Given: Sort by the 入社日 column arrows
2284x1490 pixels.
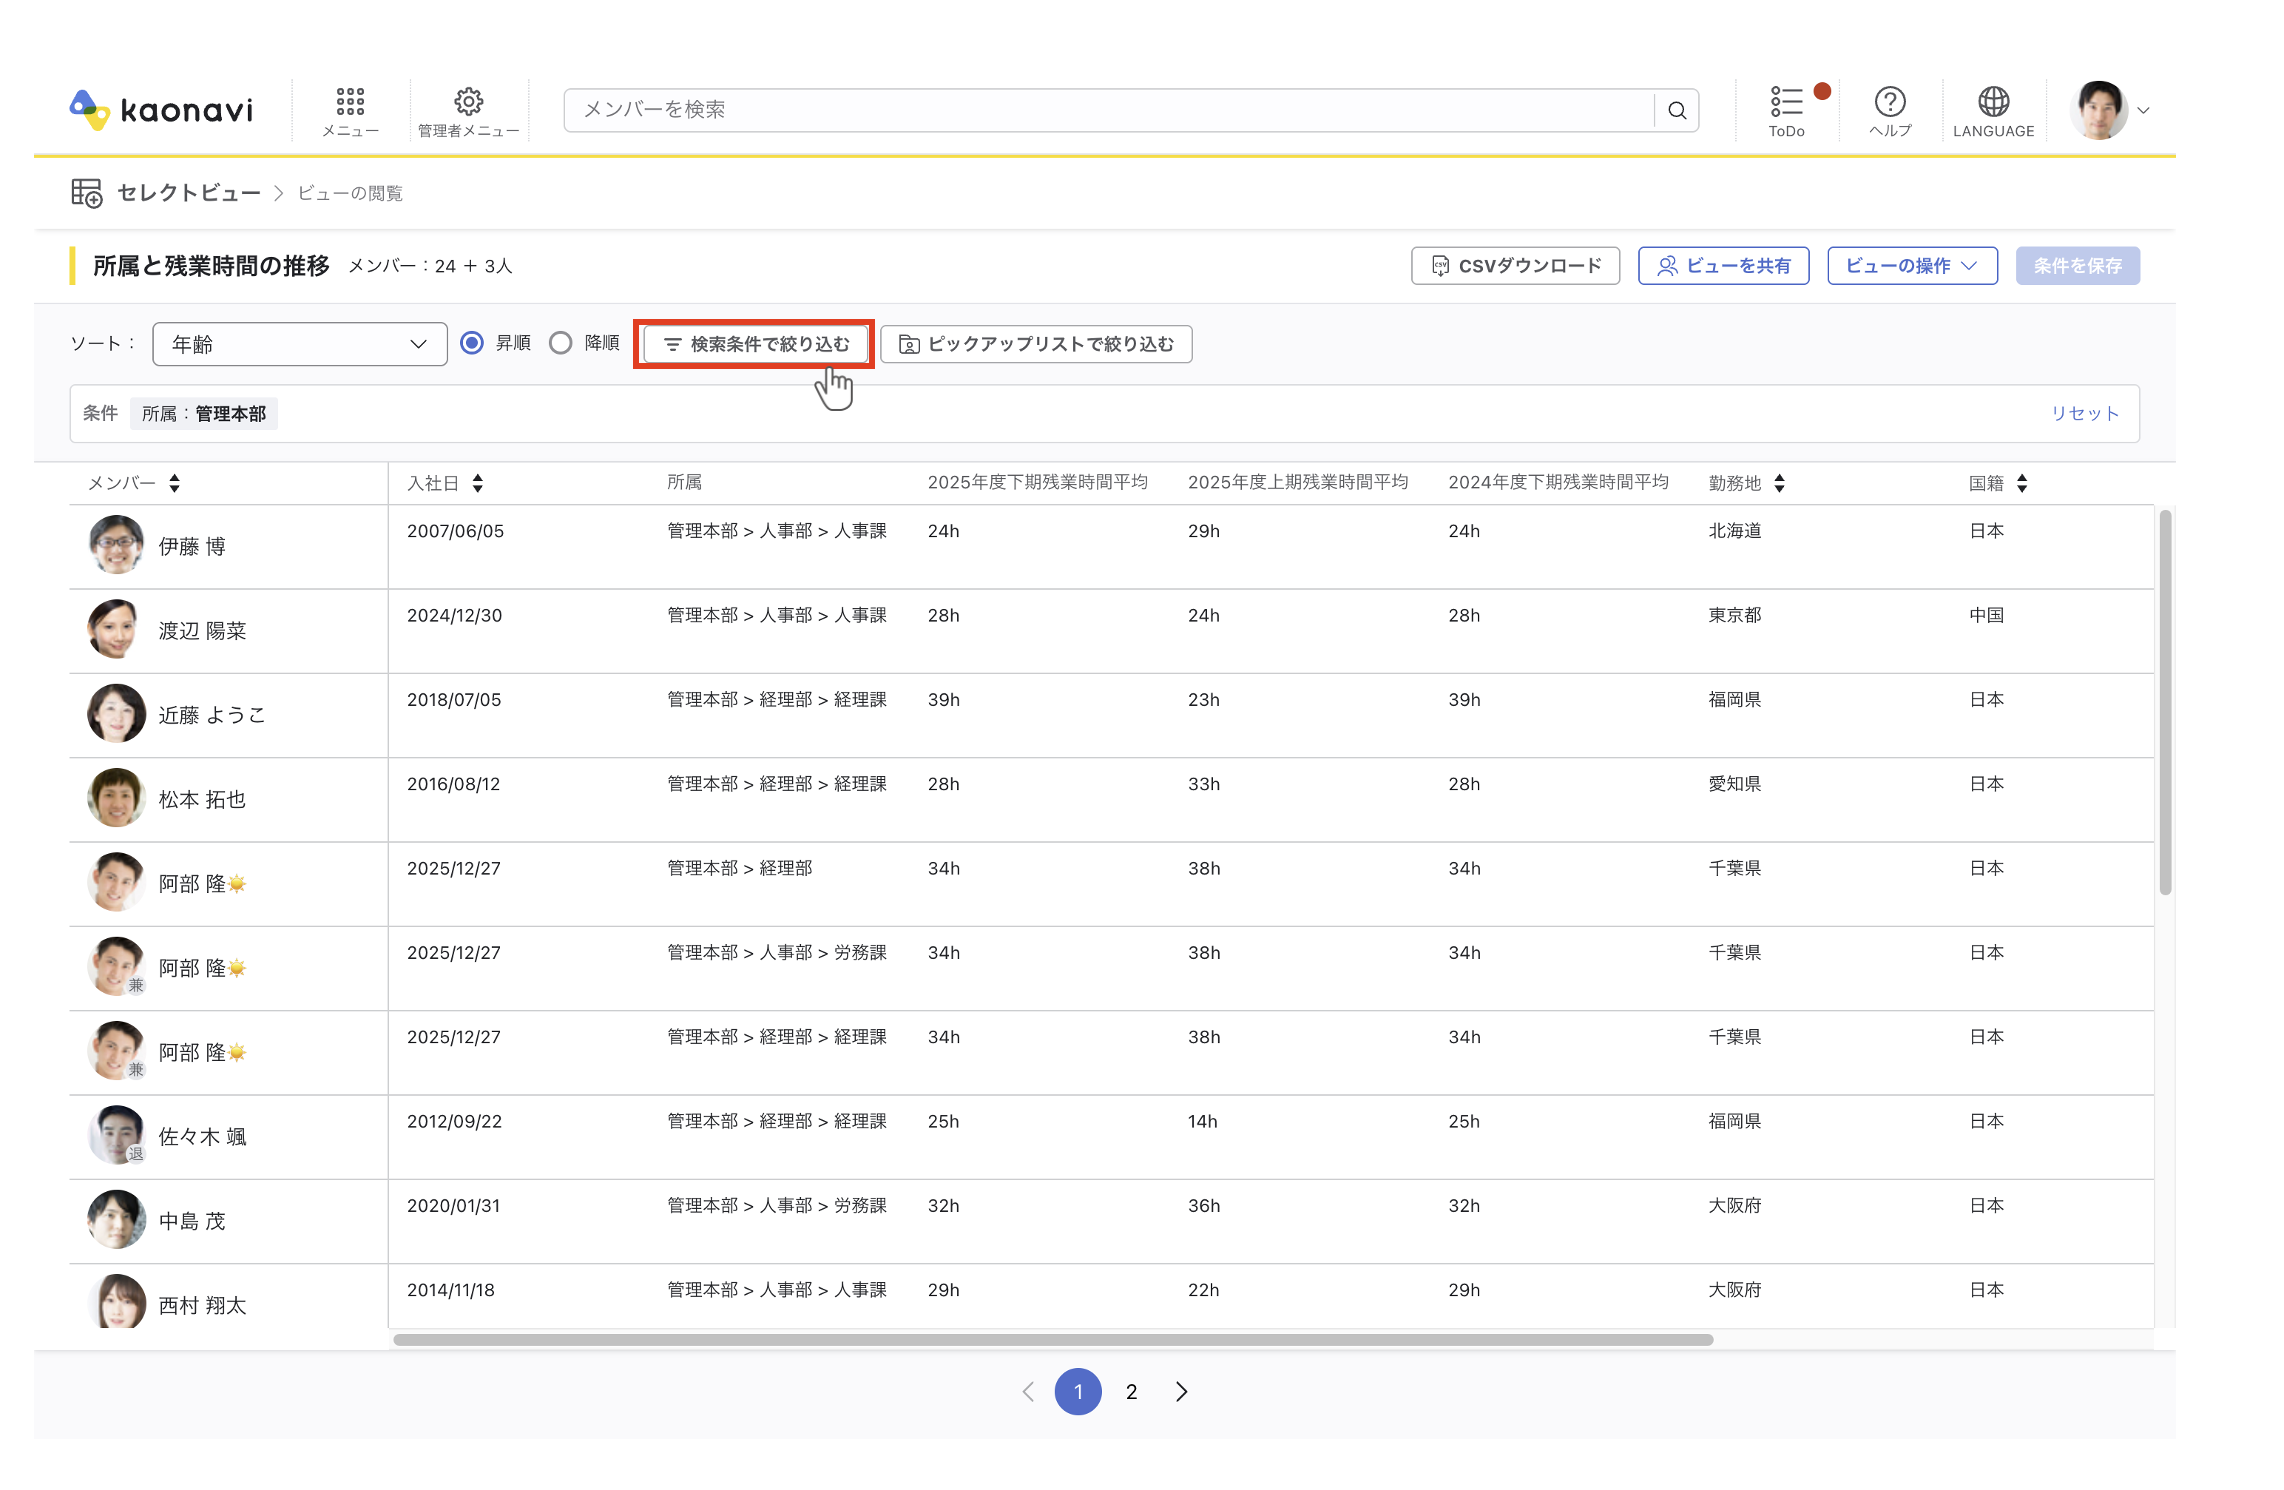Looking at the screenshot, I should coord(478,483).
